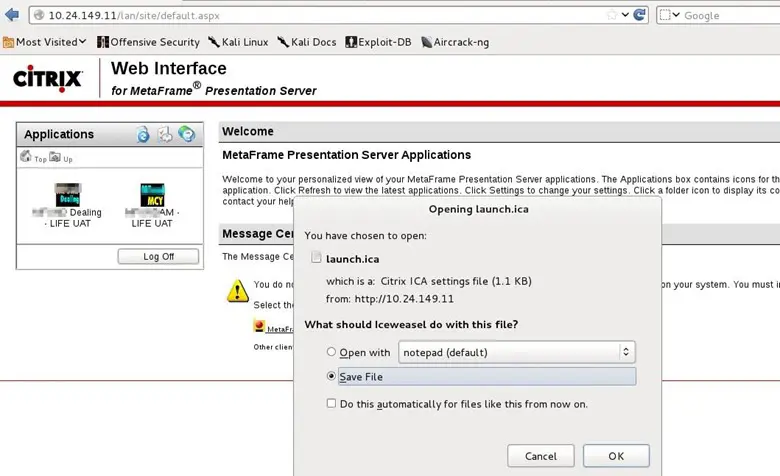Click the Help icon in Applications panel
The height and width of the screenshot is (476, 780).
pos(186,134)
